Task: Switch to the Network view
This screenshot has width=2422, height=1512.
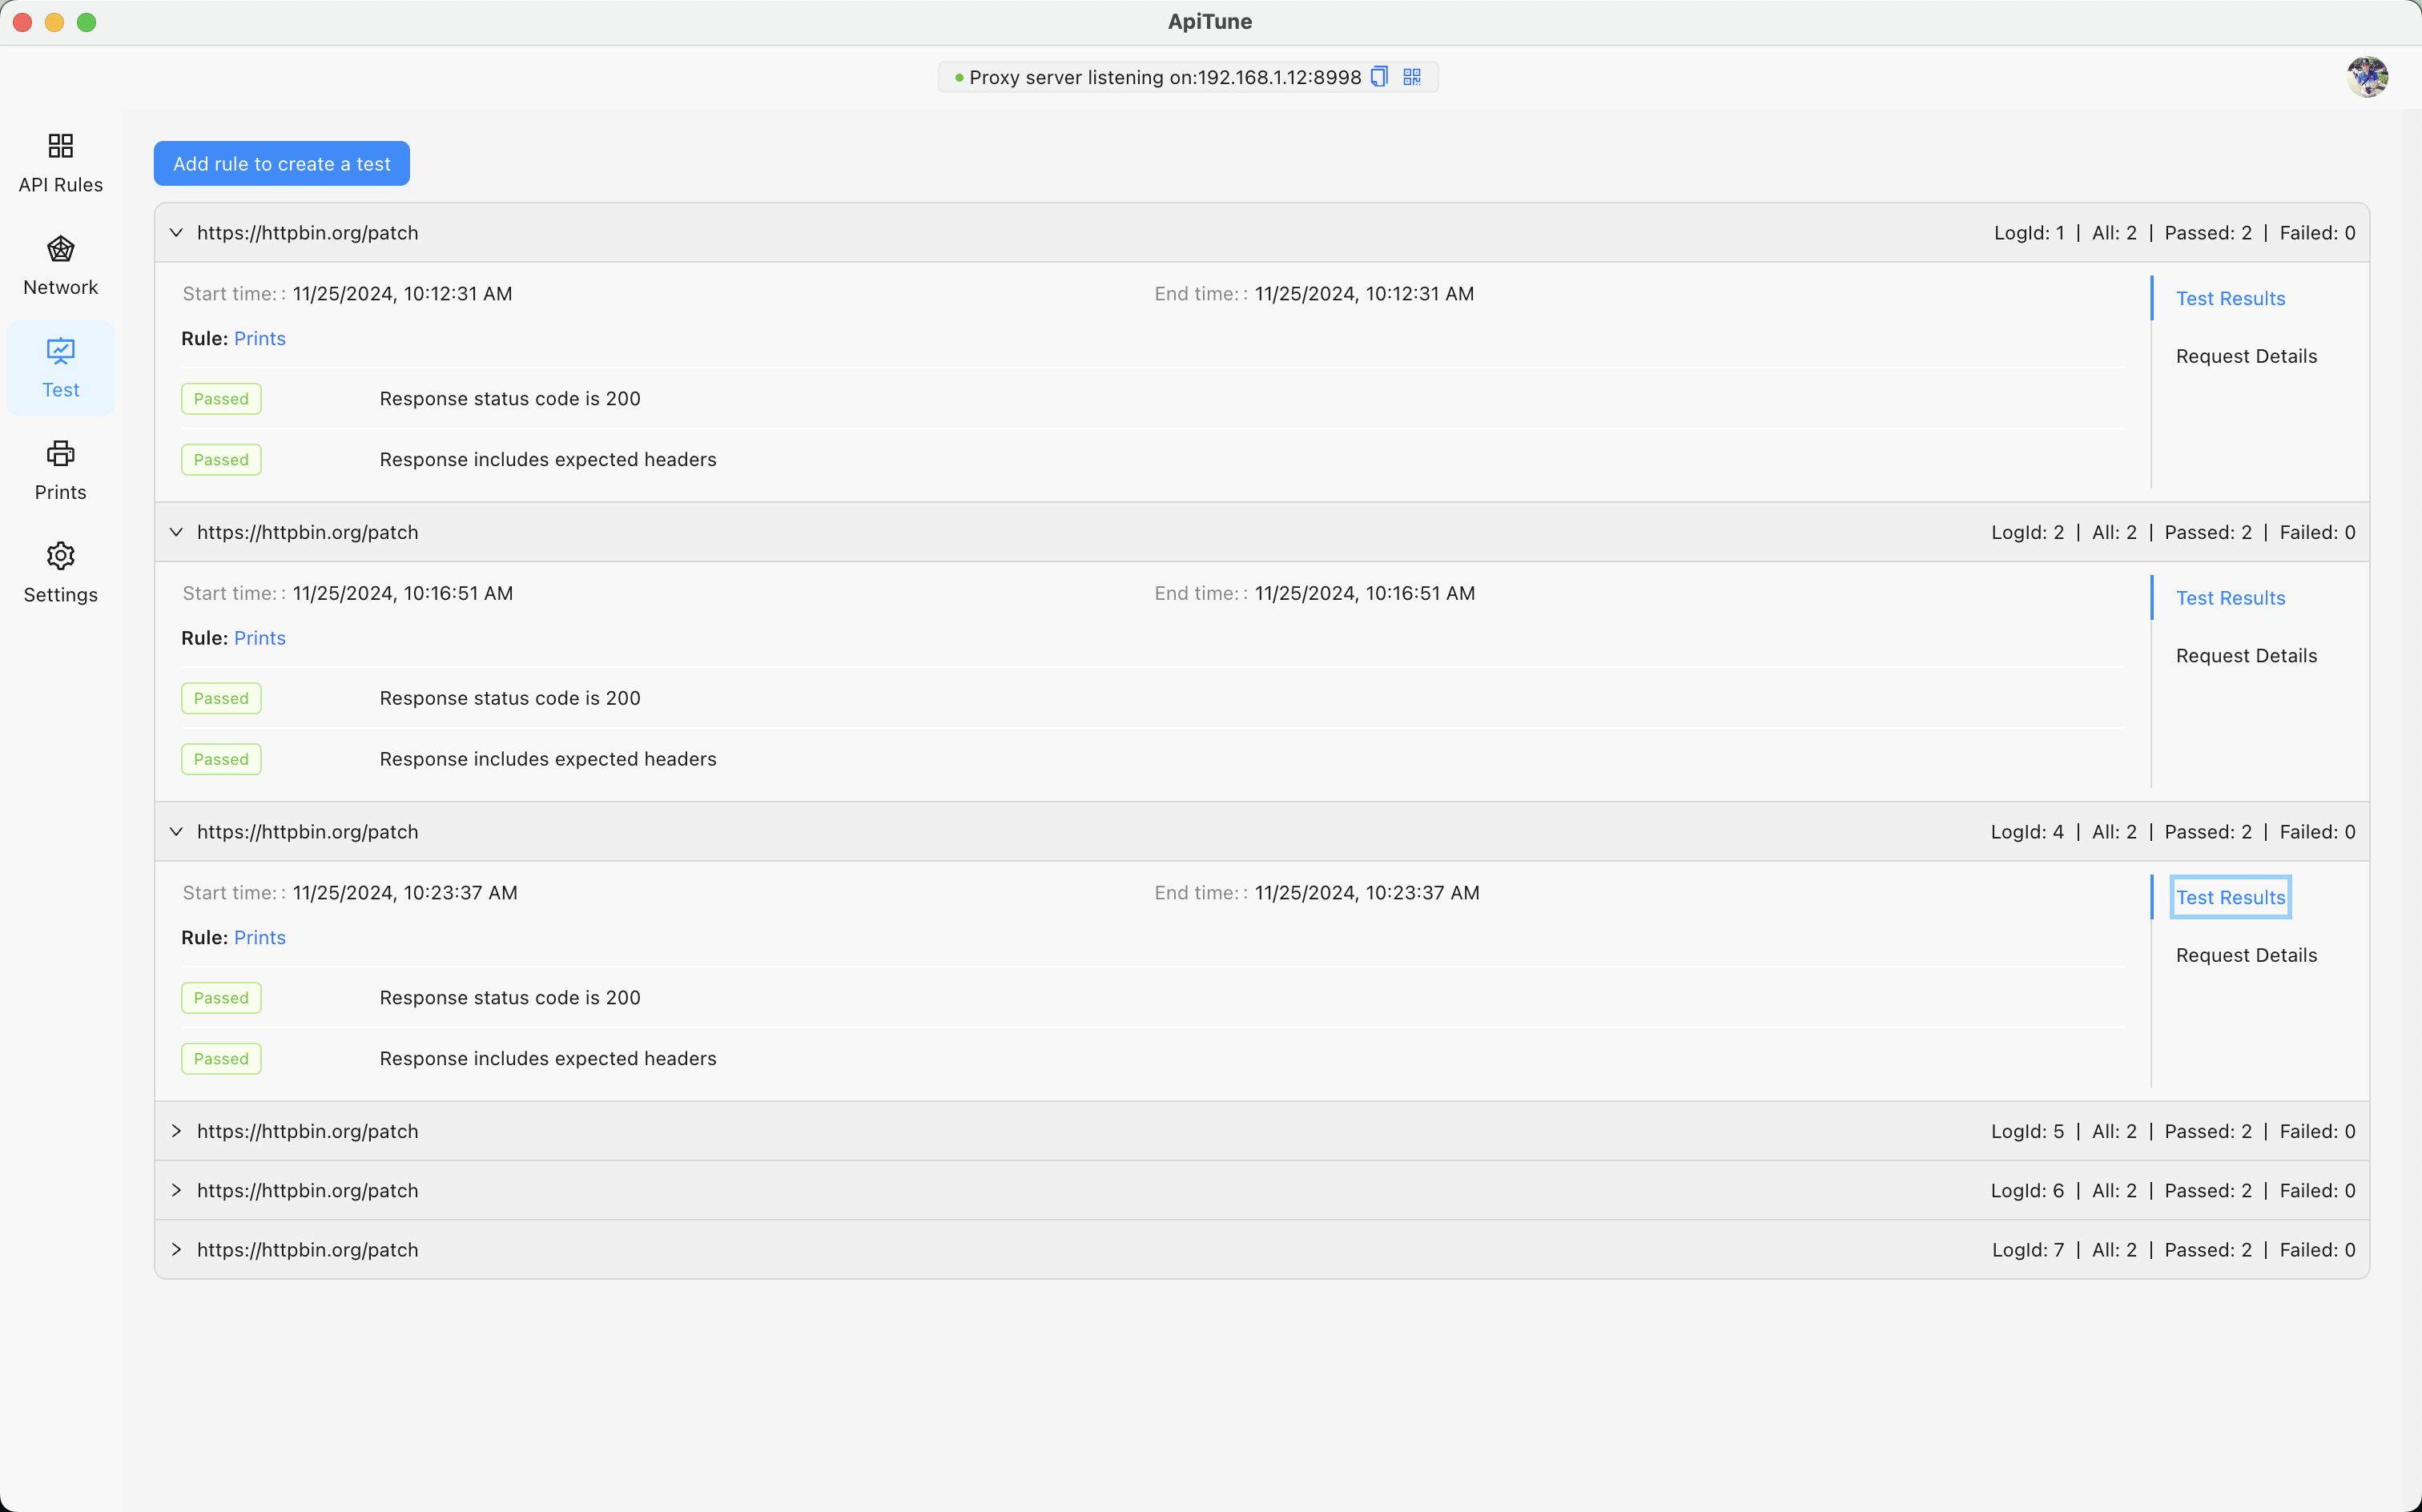Action: pyautogui.click(x=60, y=265)
